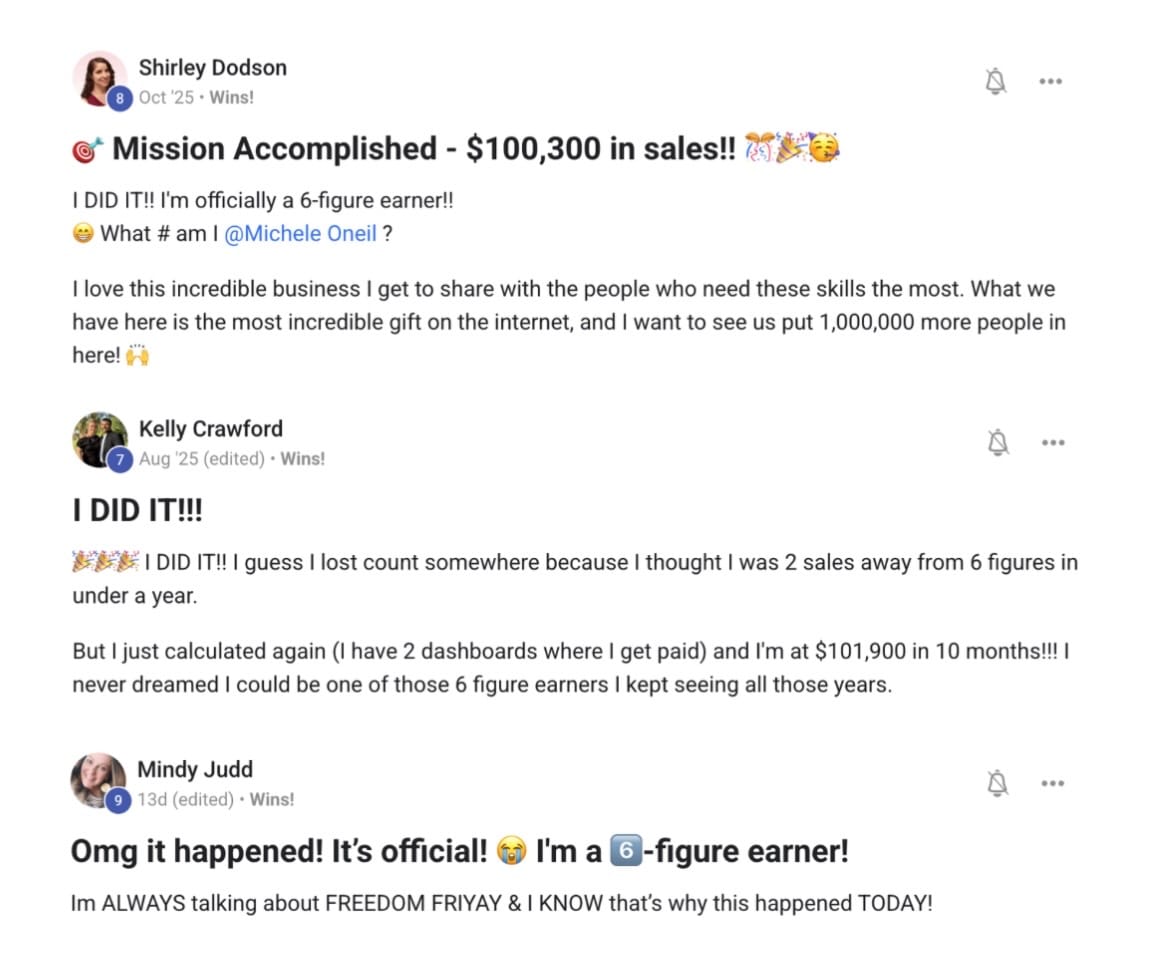Screen dimensions: 1170x980
Task: Click level 9 badge on Mindy's avatar
Action: (x=120, y=800)
